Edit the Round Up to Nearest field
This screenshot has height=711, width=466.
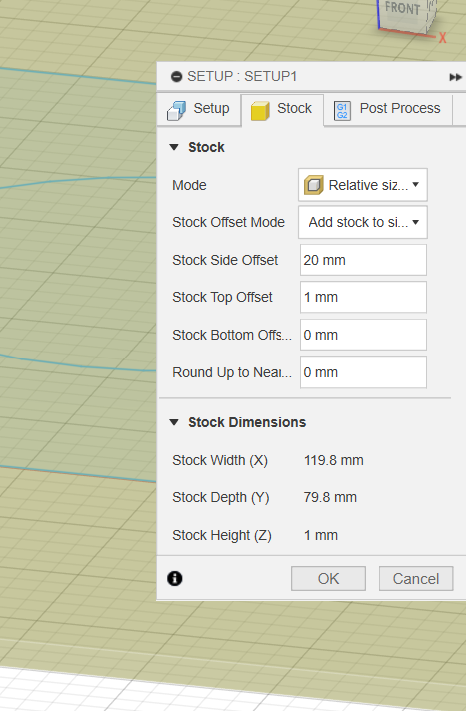point(363,372)
